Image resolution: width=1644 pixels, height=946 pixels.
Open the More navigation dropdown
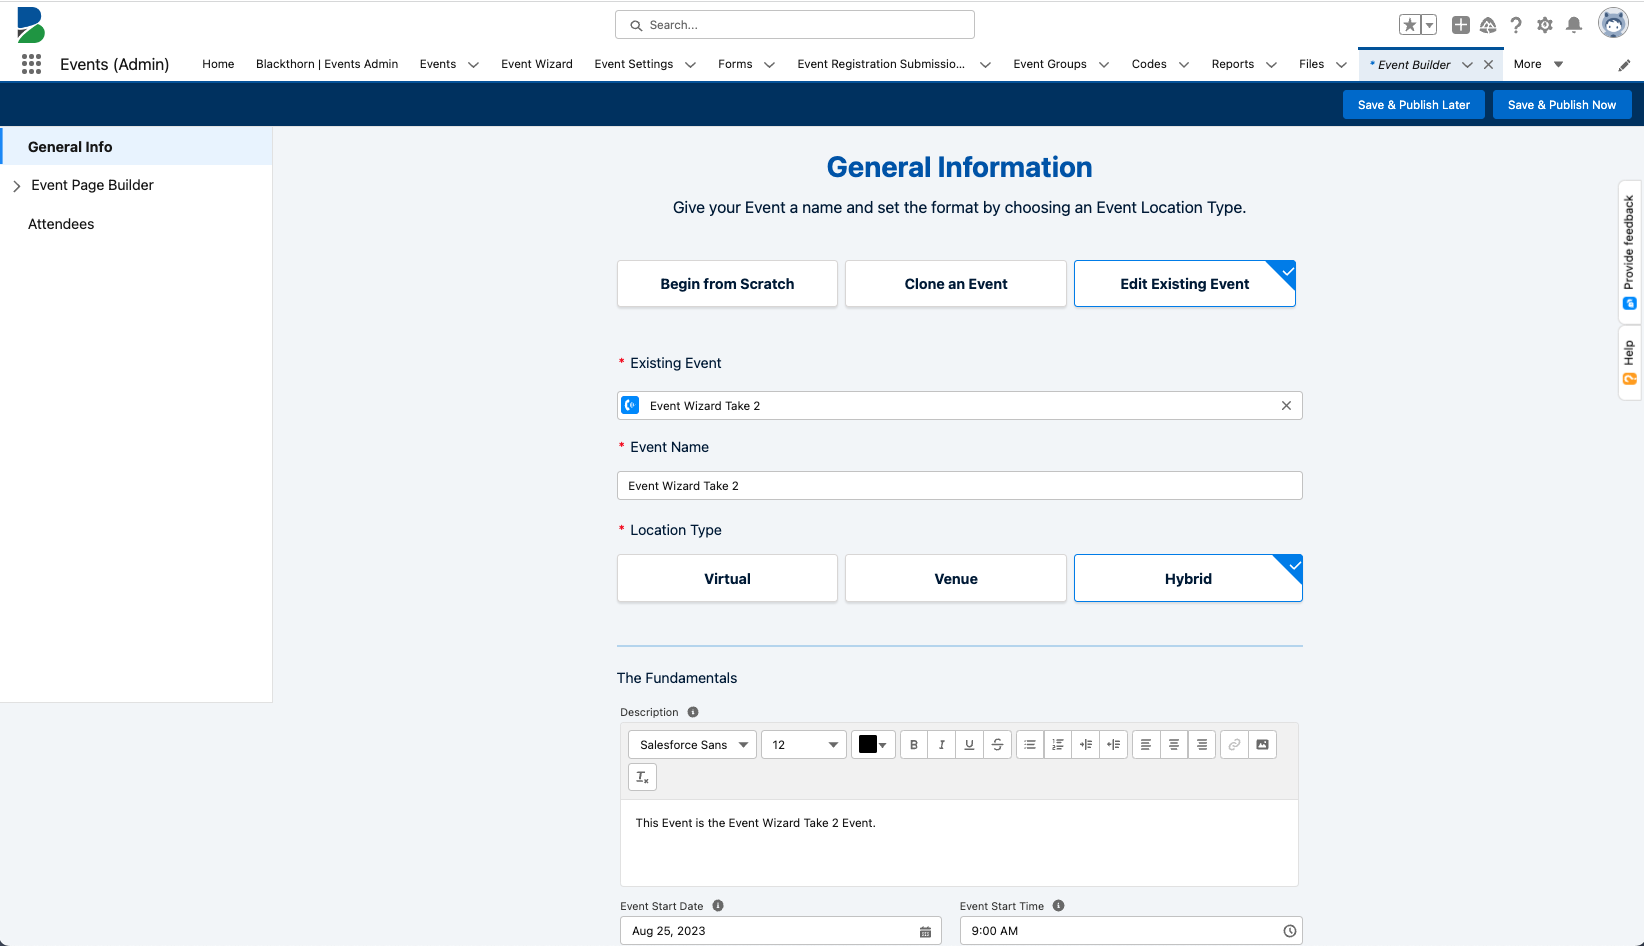tap(1538, 64)
